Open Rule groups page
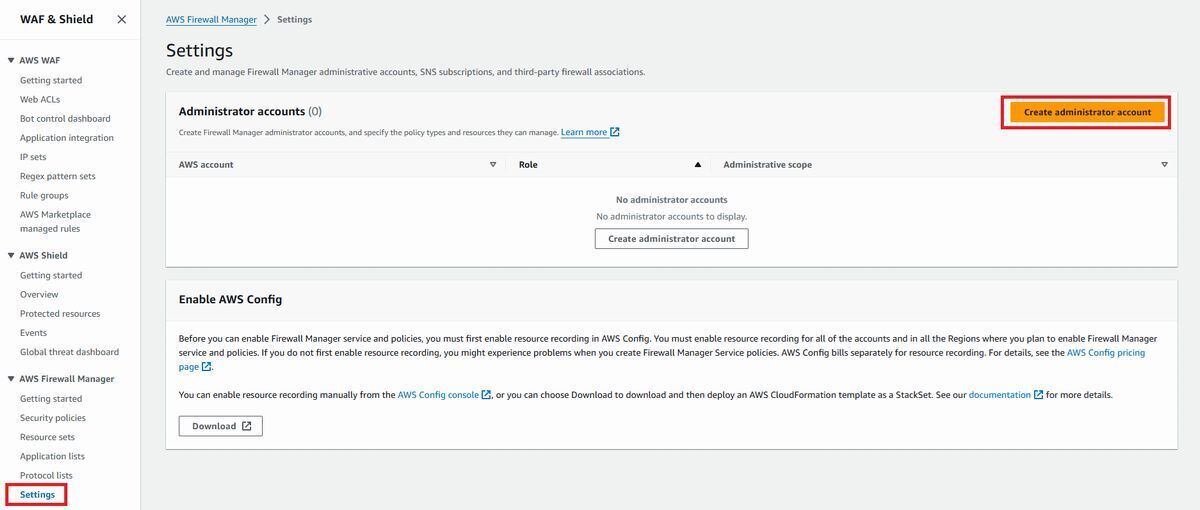Screen dimensions: 1200x510 tap(44, 195)
